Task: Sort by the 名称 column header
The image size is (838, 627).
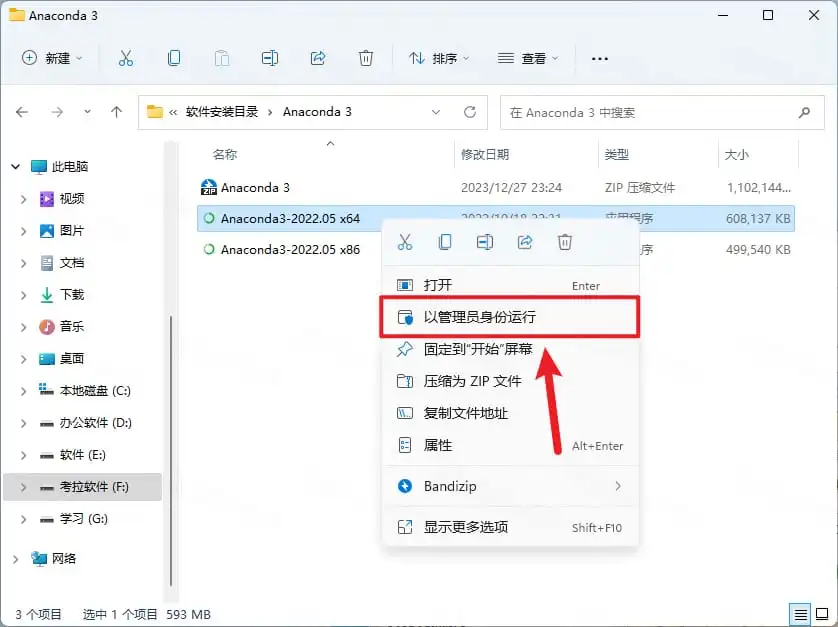Action: pyautogui.click(x=224, y=154)
